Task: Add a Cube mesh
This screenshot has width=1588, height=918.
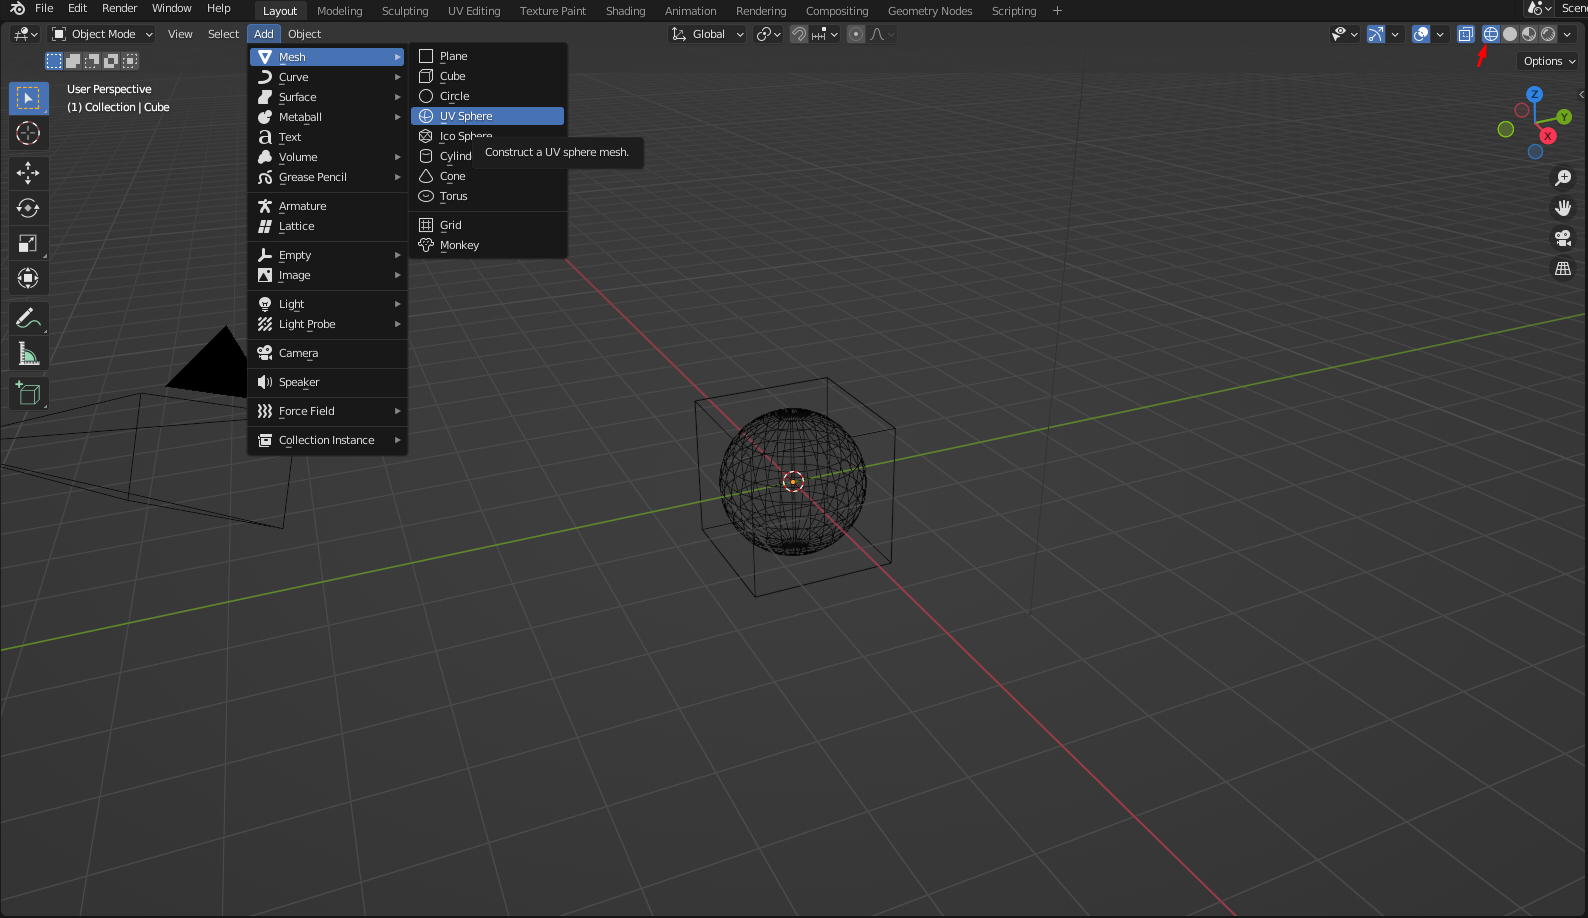Action: point(488,76)
